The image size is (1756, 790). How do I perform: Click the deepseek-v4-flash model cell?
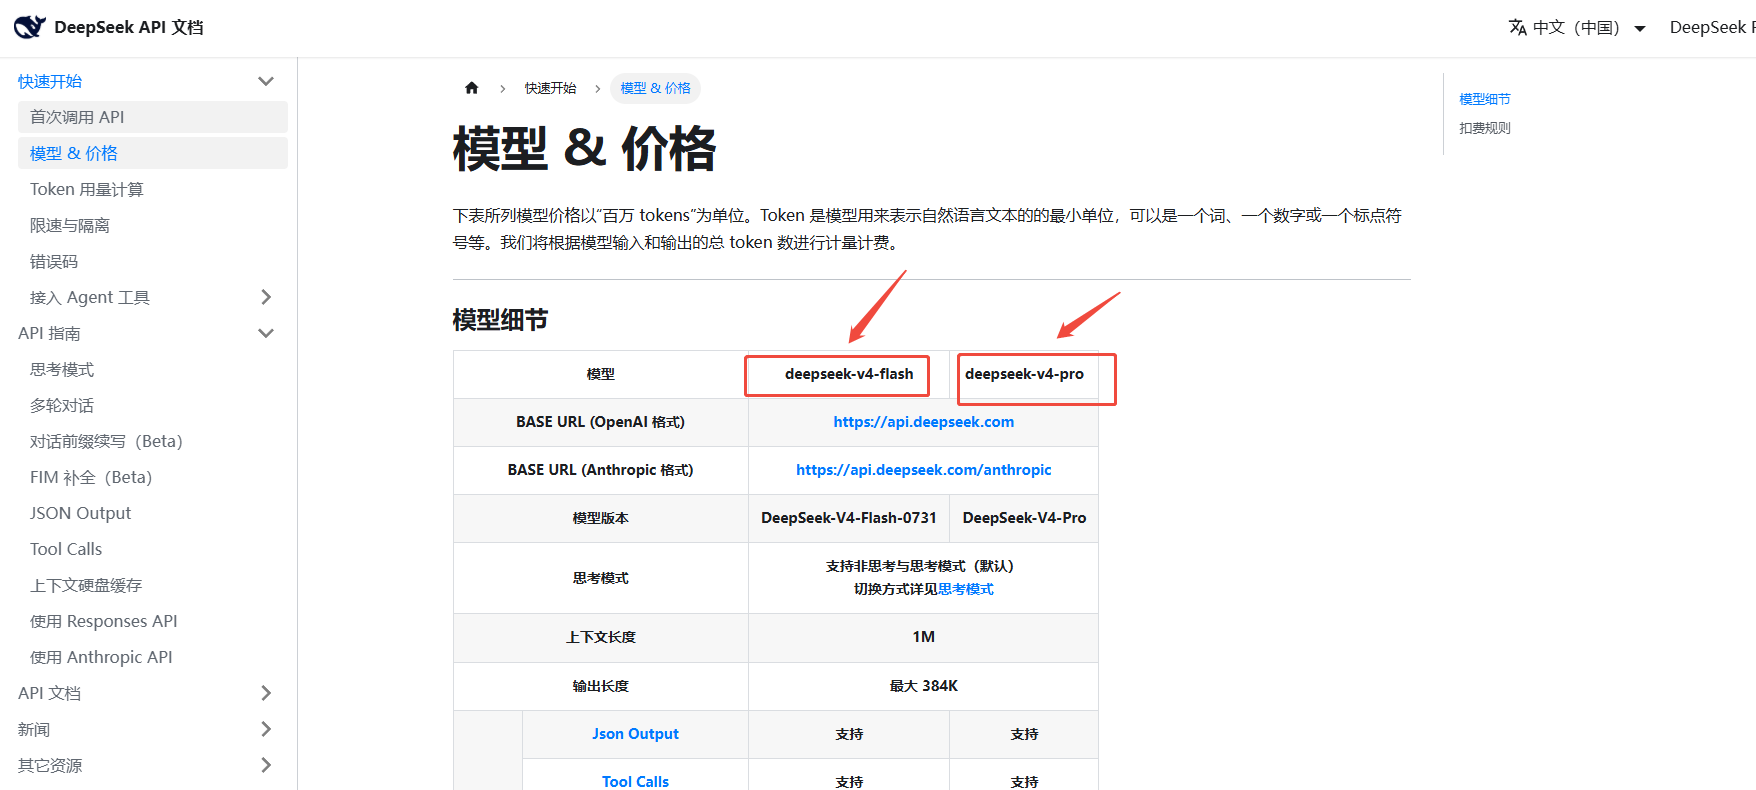(x=849, y=374)
